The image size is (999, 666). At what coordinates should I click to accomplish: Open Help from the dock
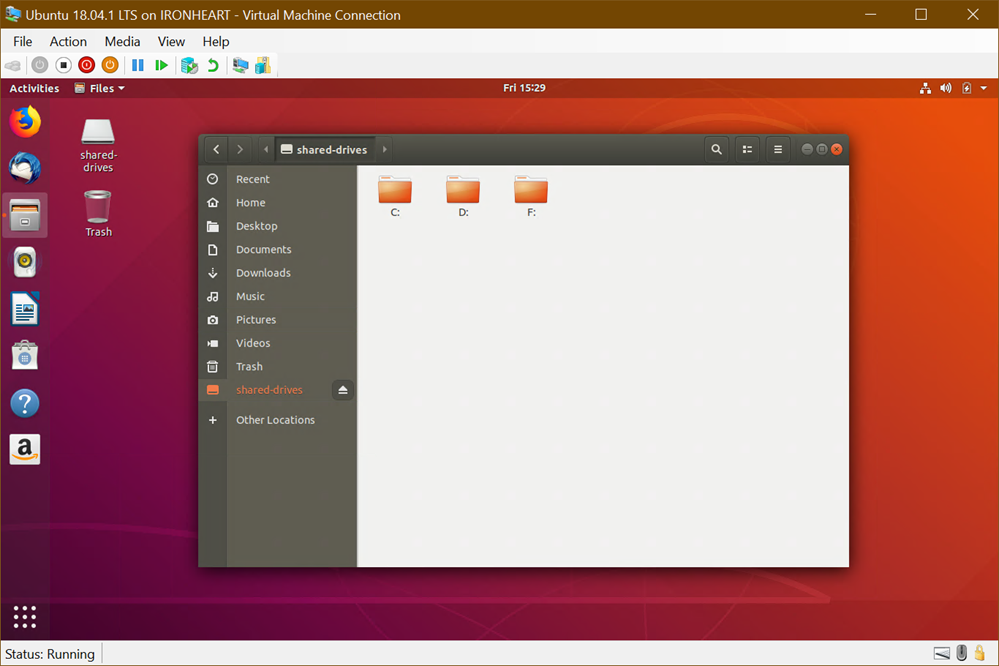tap(25, 403)
